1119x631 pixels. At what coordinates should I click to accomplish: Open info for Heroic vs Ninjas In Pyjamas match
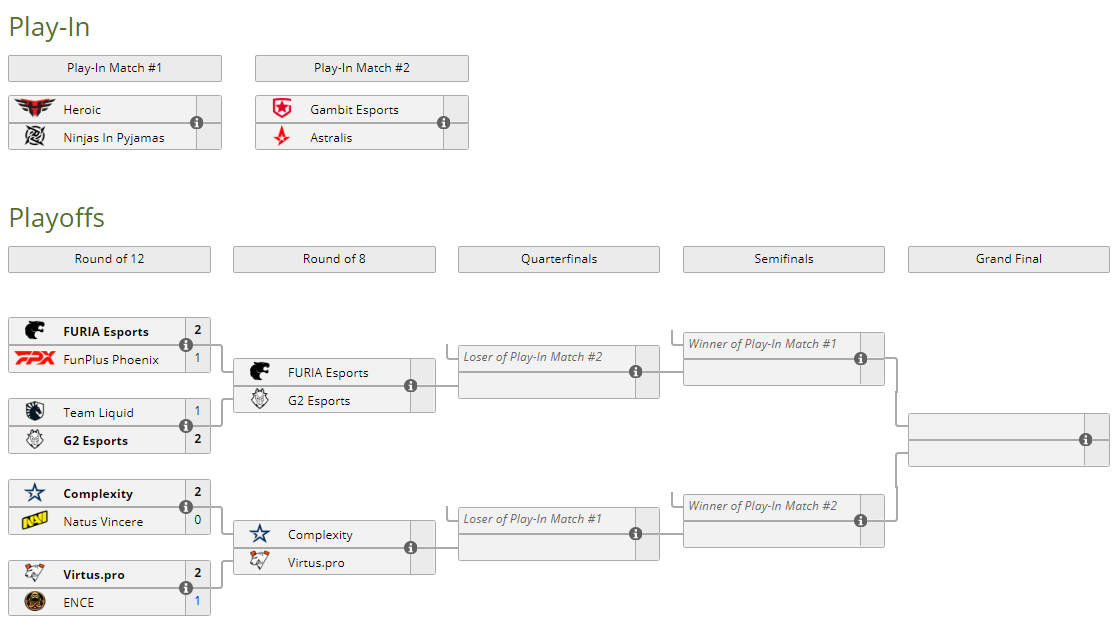coord(196,123)
